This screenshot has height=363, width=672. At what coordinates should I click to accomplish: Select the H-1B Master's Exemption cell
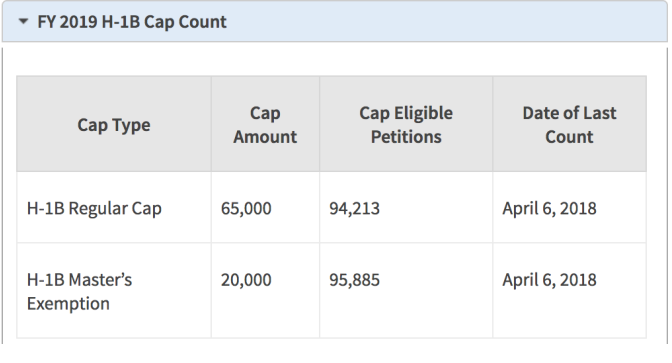click(x=114, y=291)
